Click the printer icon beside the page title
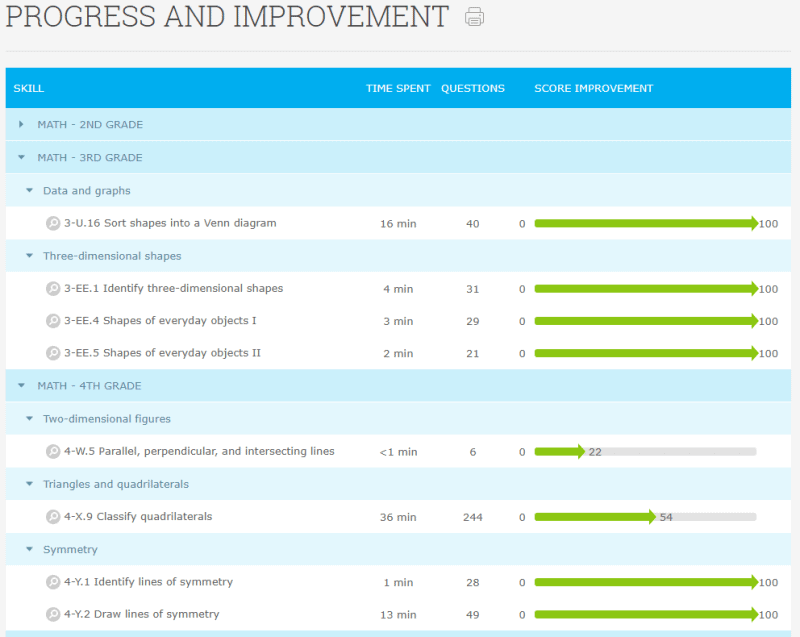Image resolution: width=800 pixels, height=637 pixels. click(x=473, y=17)
